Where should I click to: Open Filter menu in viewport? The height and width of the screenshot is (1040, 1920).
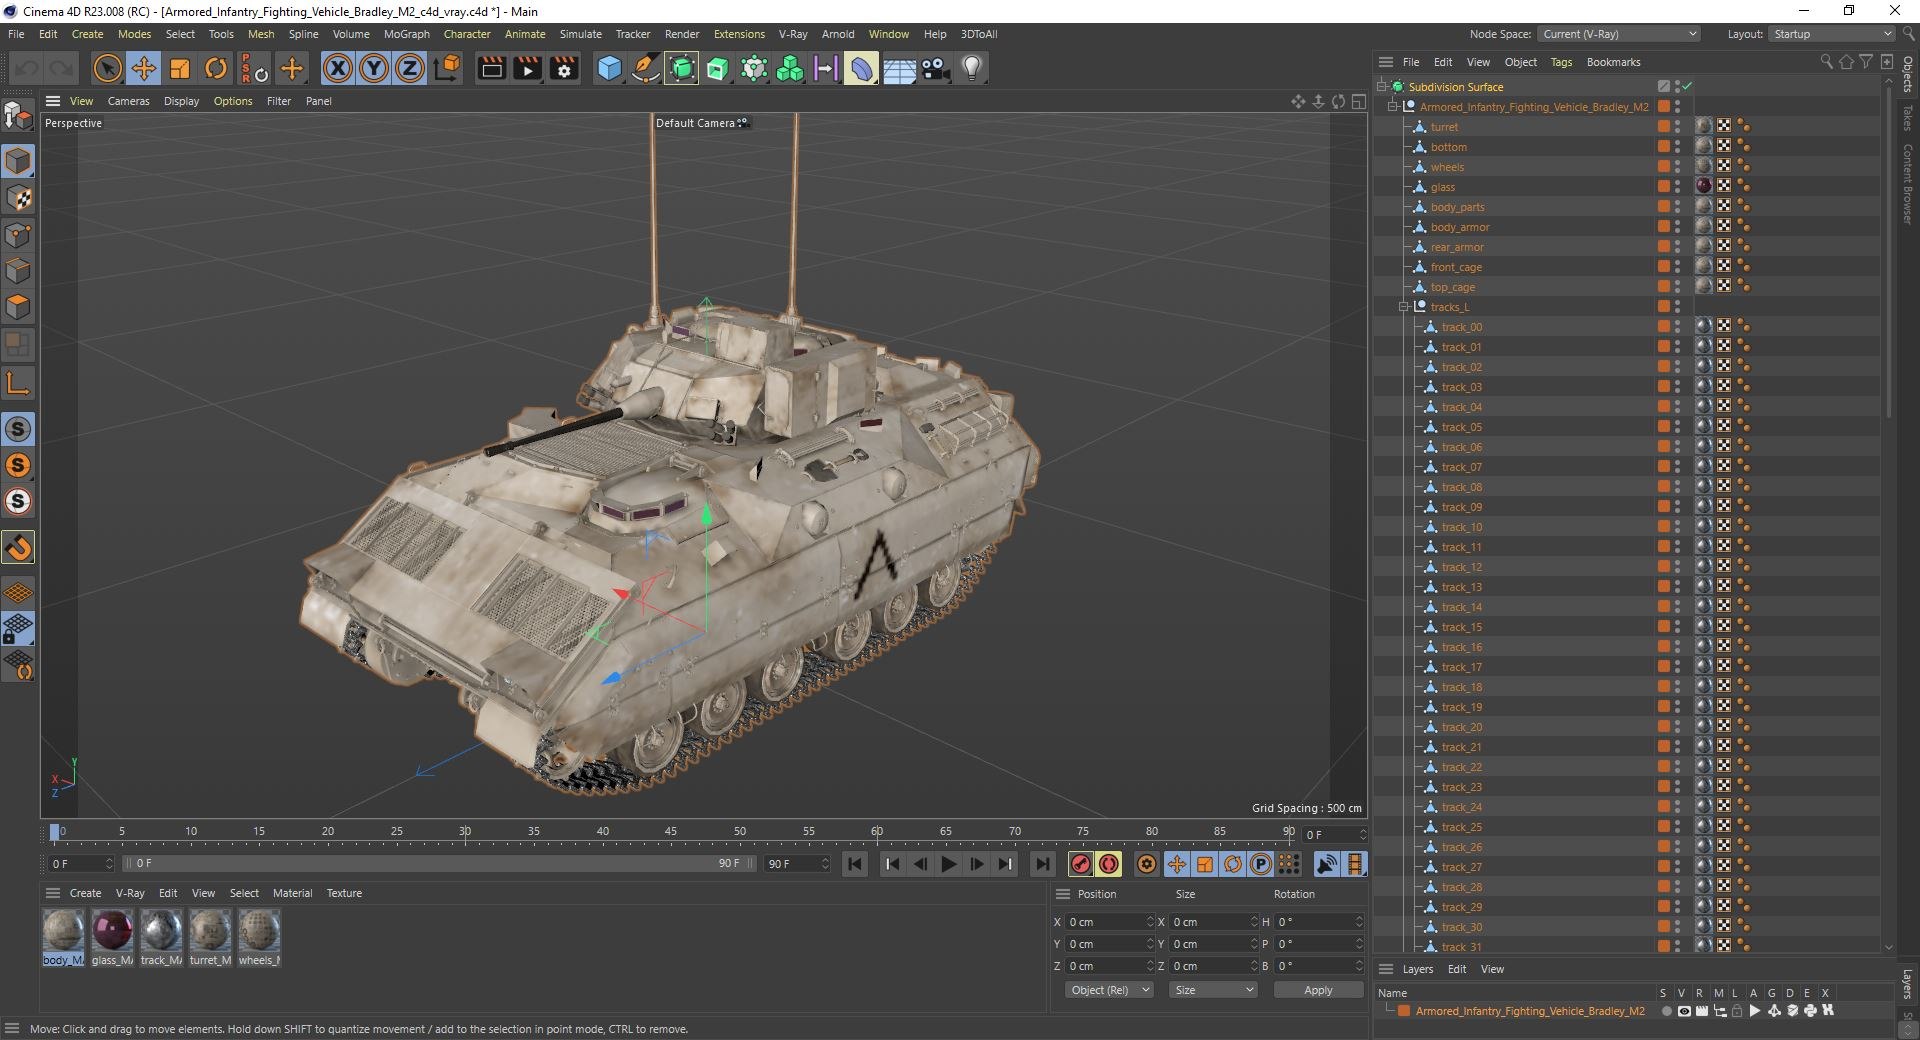279,101
